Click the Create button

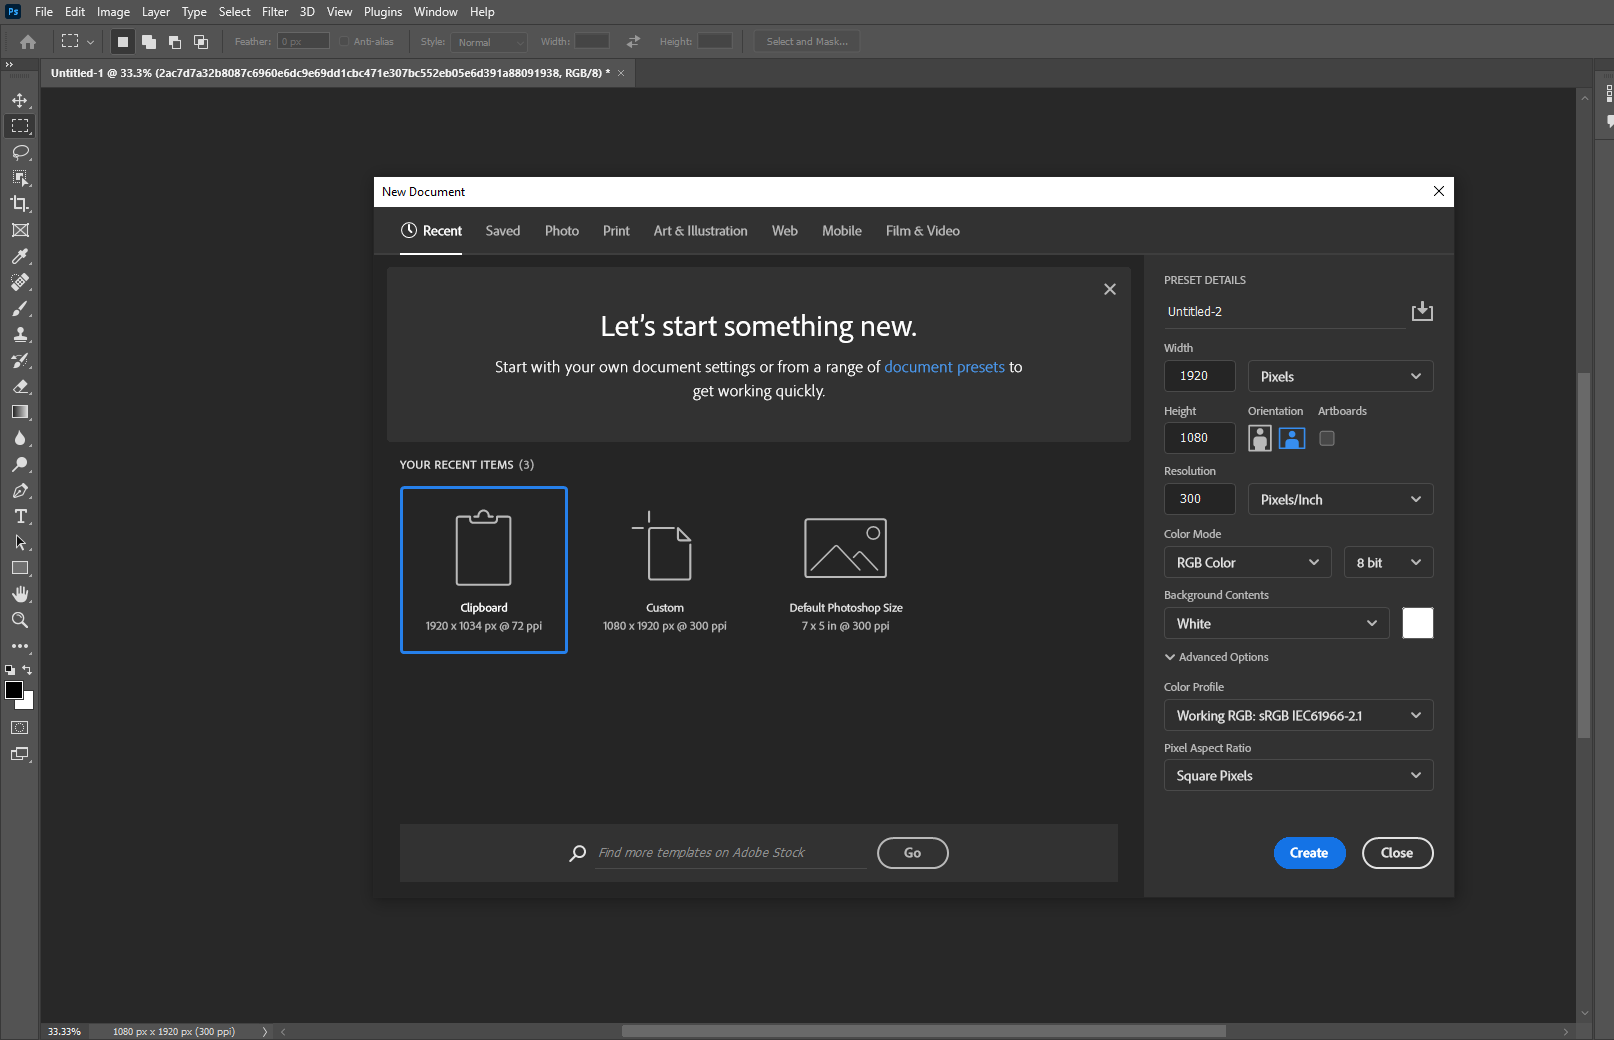(x=1309, y=853)
